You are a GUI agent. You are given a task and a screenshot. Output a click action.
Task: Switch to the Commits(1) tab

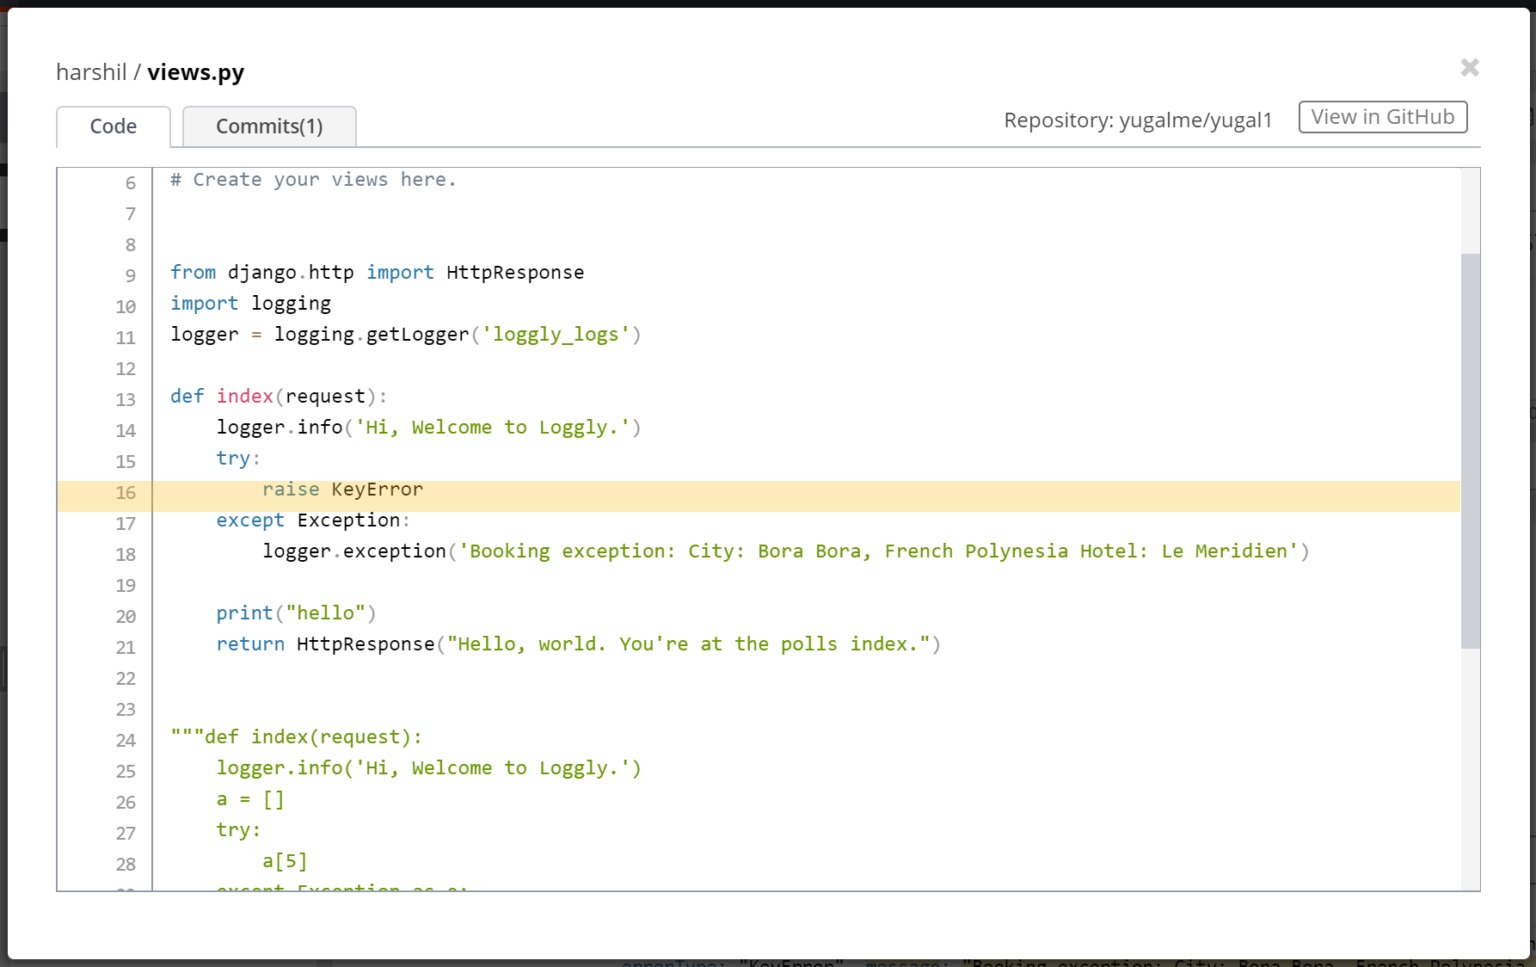pos(268,126)
